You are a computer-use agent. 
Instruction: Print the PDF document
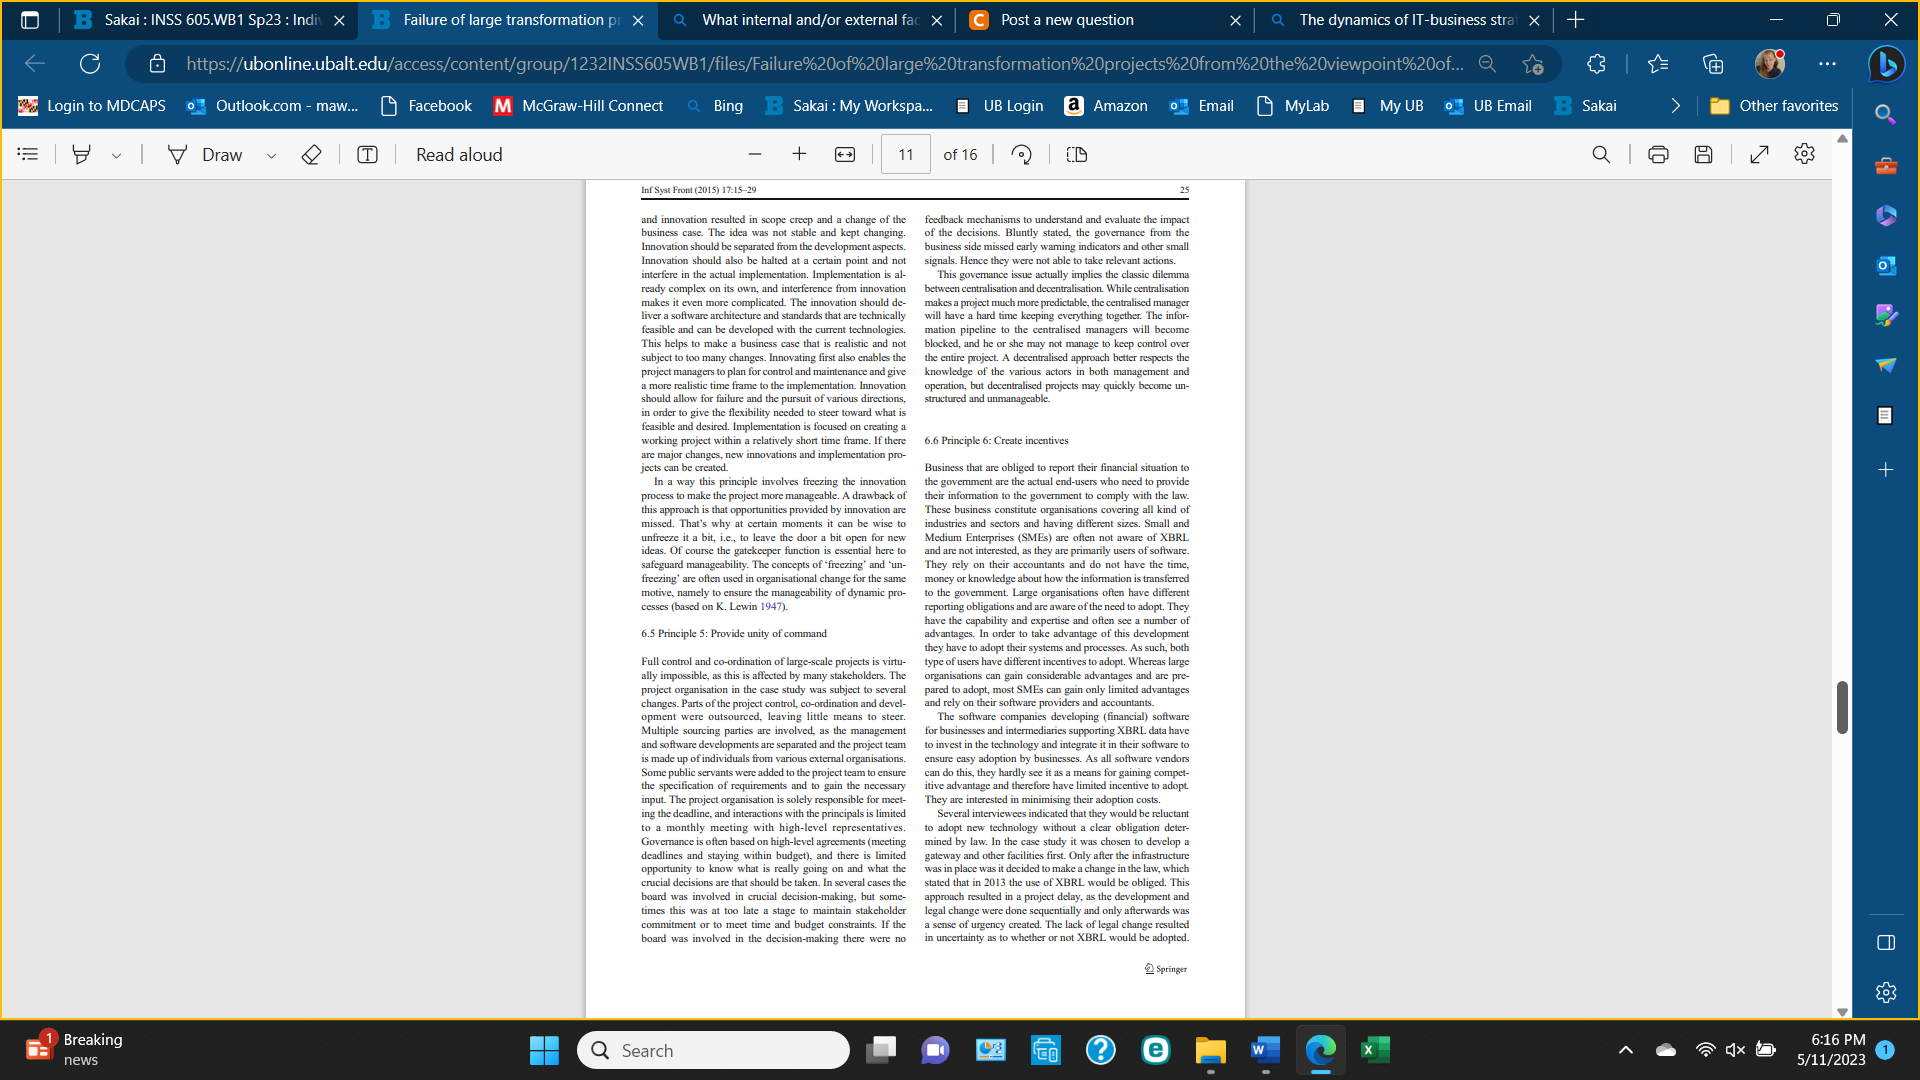pyautogui.click(x=1658, y=154)
